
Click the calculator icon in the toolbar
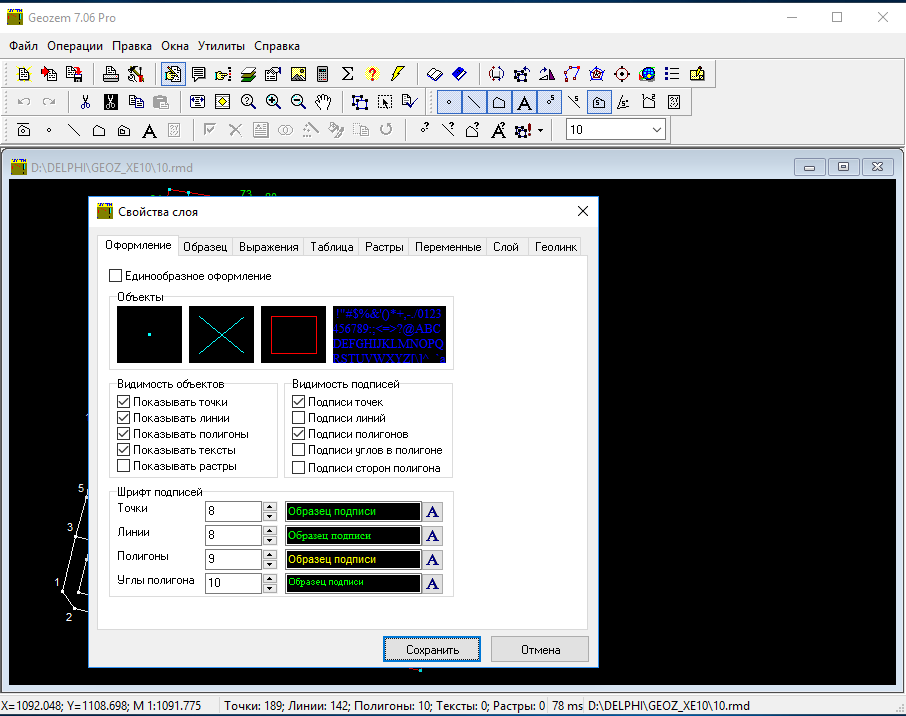323,74
